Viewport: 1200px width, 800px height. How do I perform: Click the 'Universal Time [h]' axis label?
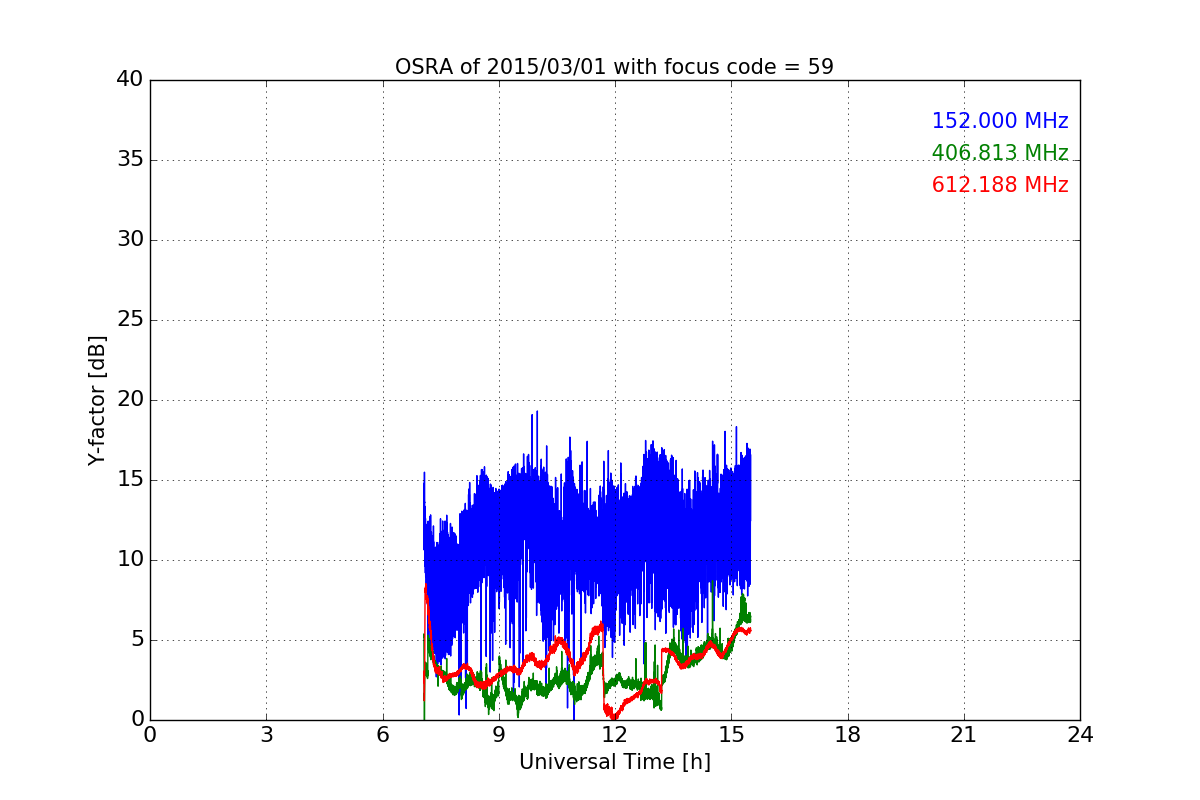614,762
